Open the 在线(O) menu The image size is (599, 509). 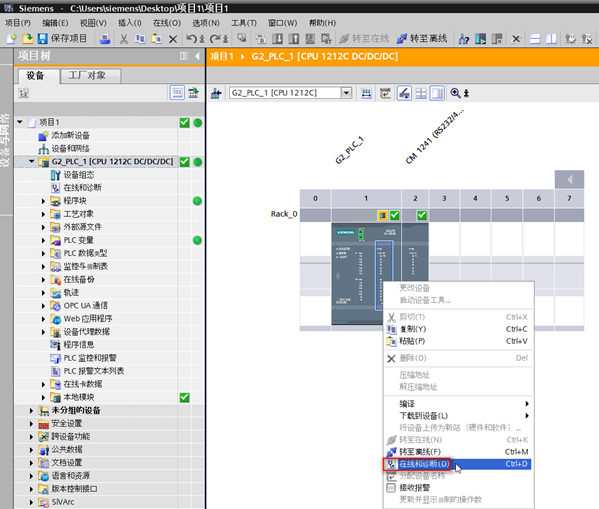coord(167,23)
